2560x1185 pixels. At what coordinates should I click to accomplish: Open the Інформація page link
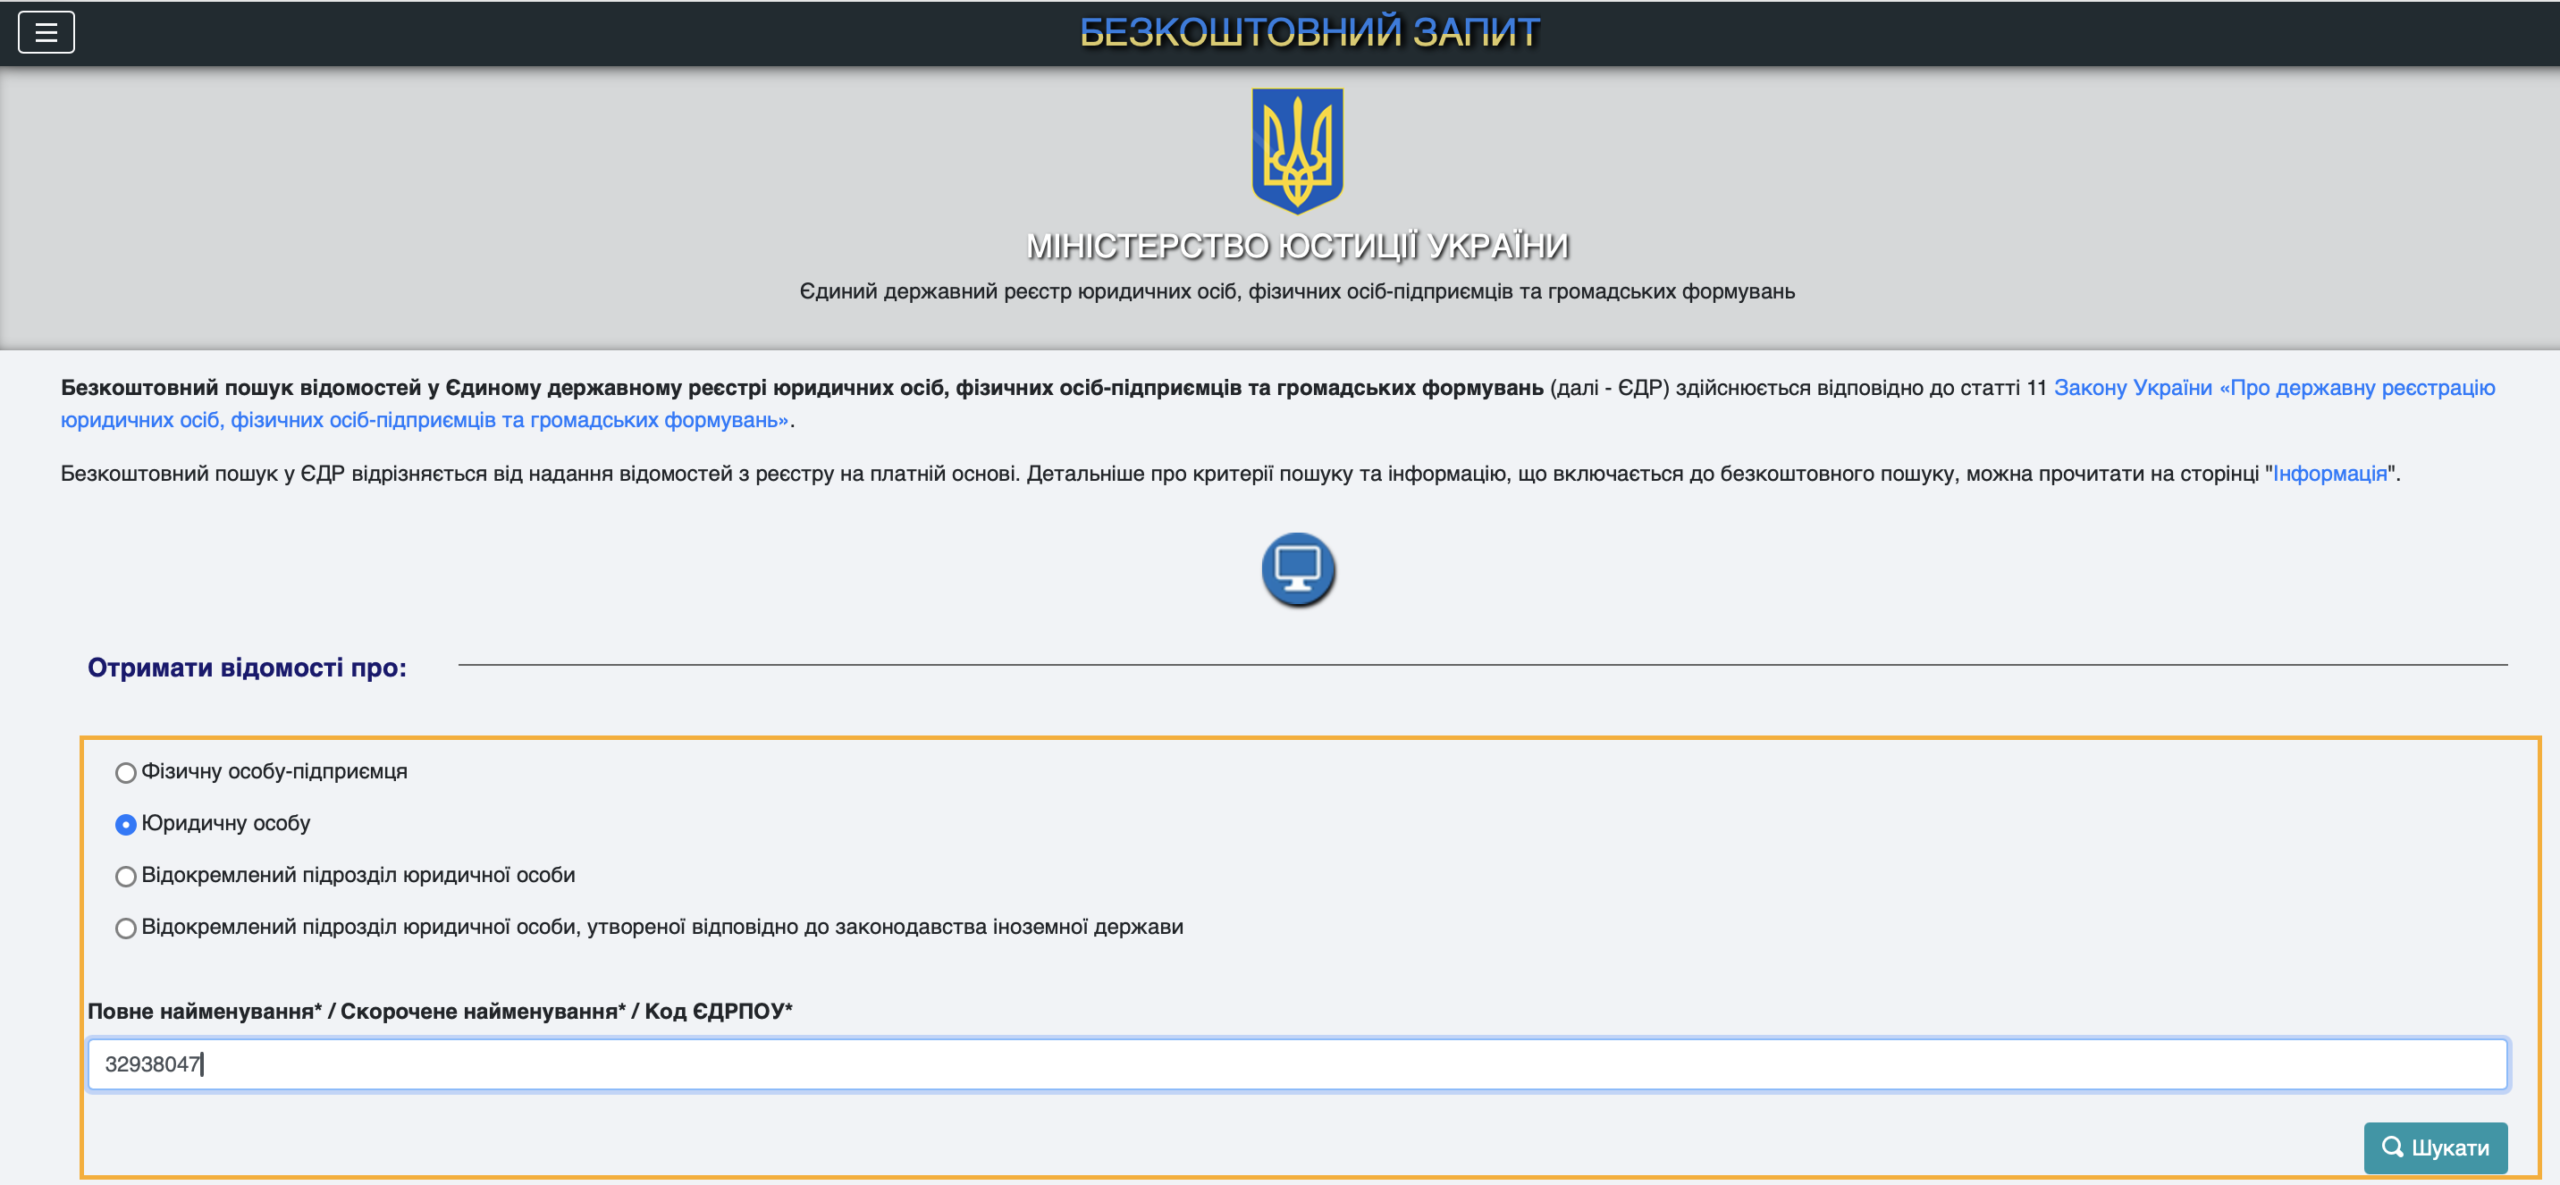(2330, 474)
